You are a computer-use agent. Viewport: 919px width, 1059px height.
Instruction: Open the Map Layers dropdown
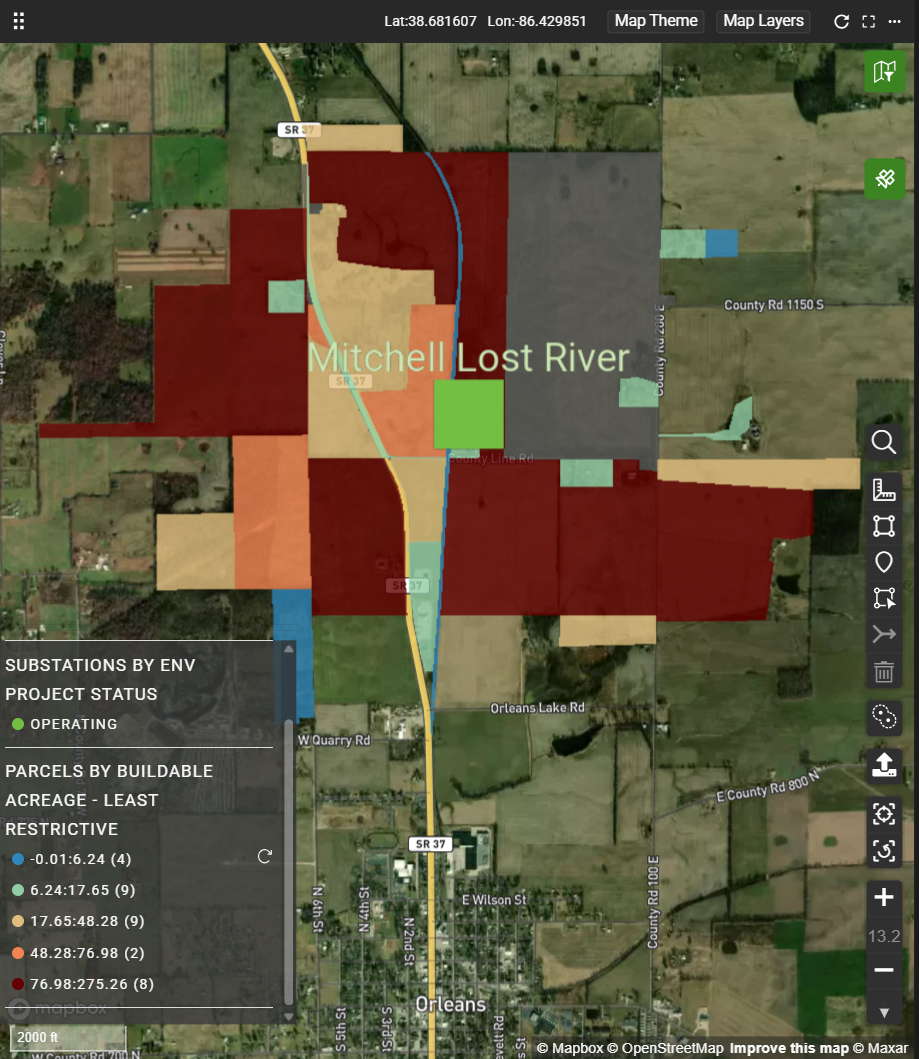pos(763,21)
